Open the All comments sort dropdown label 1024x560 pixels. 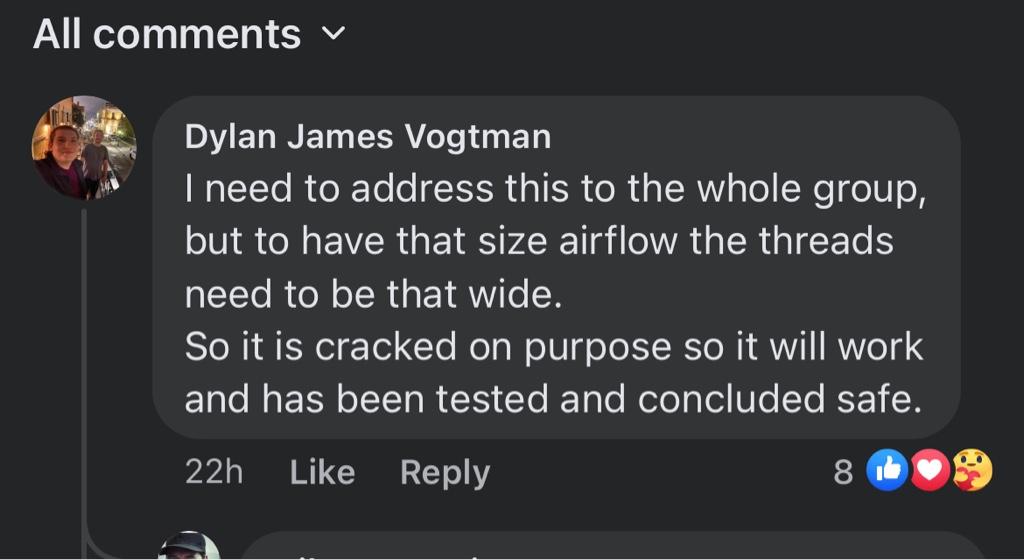coord(166,35)
